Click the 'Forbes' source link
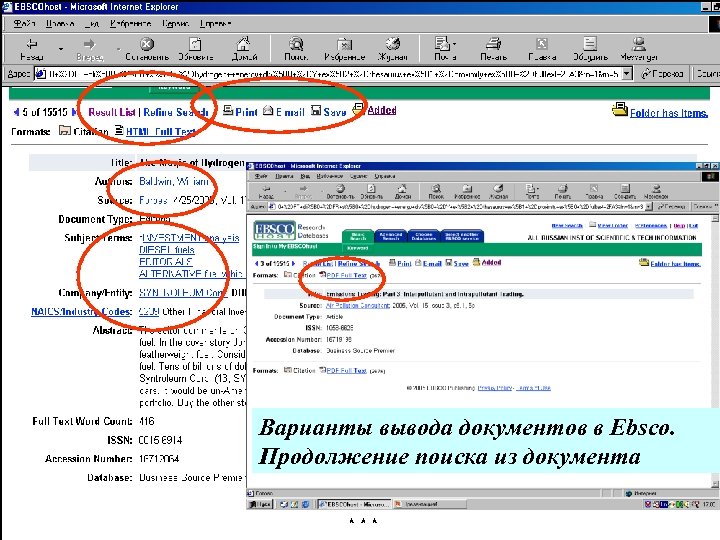 (x=153, y=200)
